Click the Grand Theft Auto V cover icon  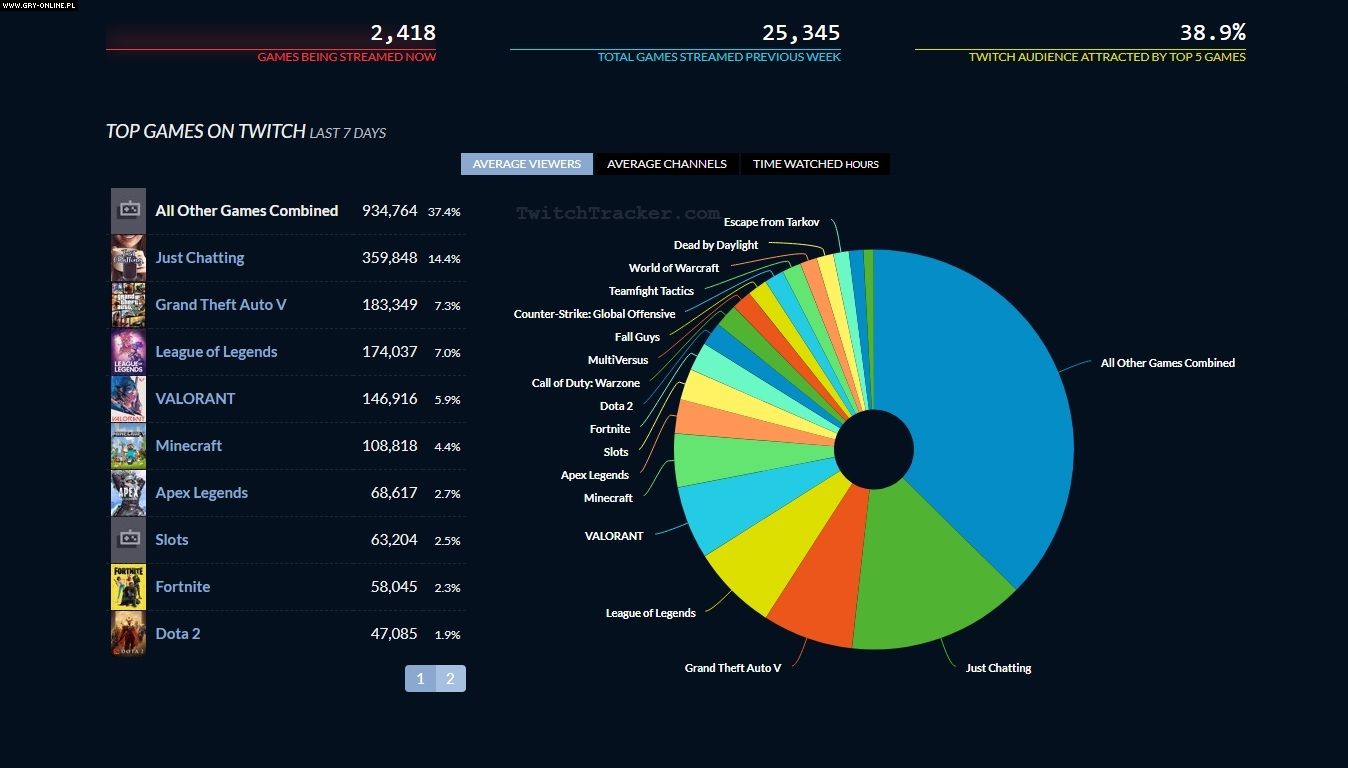coord(128,305)
